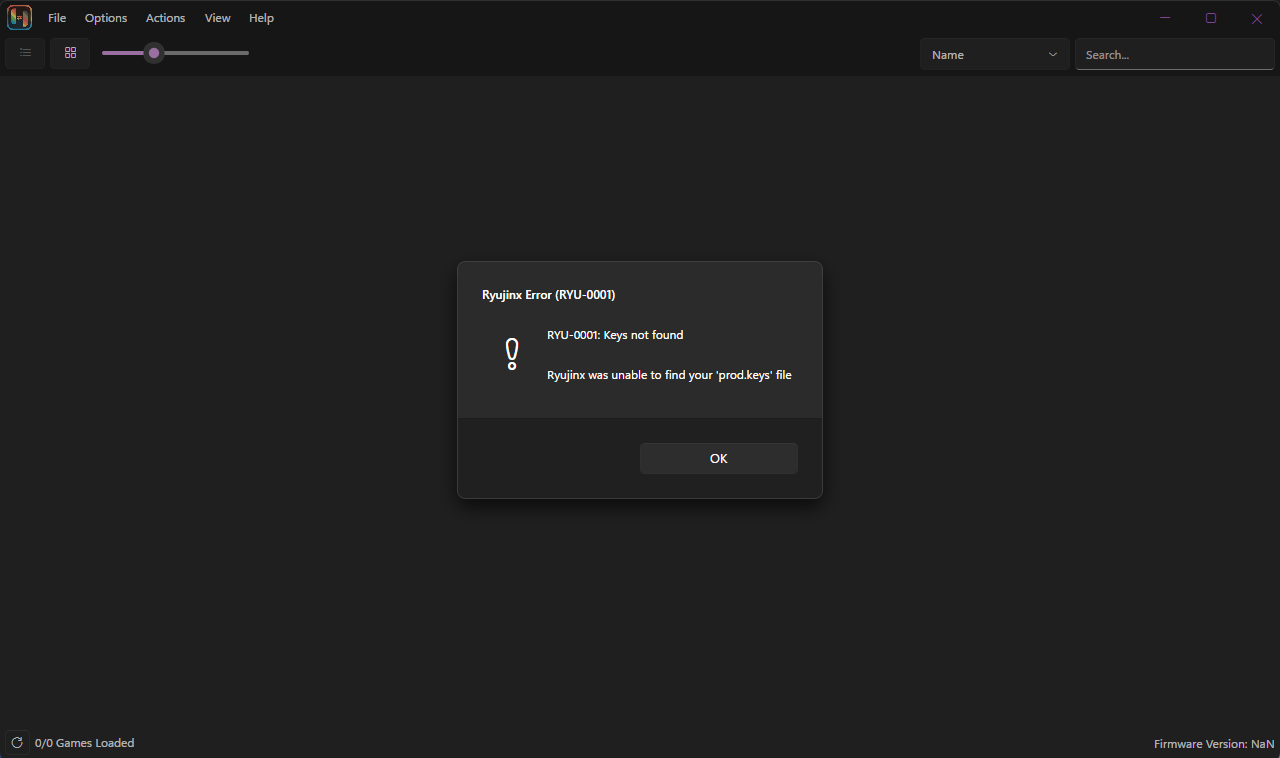Click the Ryujinx application logo
The image size is (1280, 758).
[19, 17]
